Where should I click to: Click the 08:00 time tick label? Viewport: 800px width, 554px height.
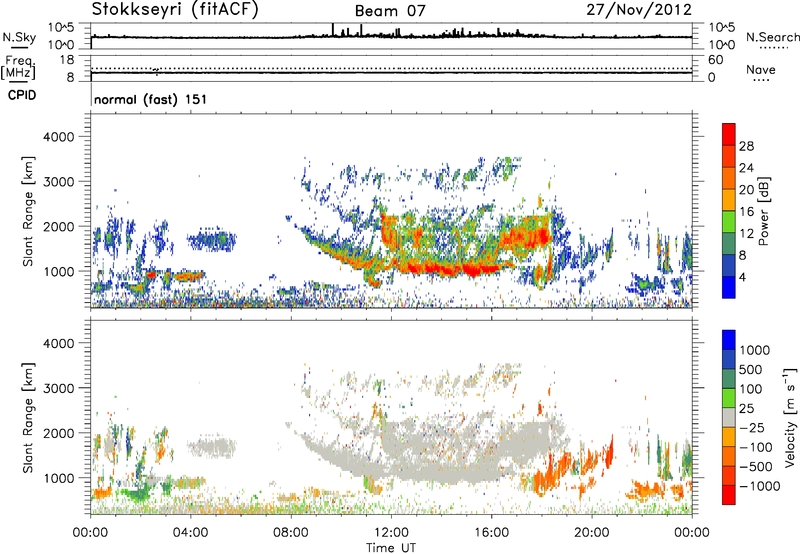[x=291, y=533]
